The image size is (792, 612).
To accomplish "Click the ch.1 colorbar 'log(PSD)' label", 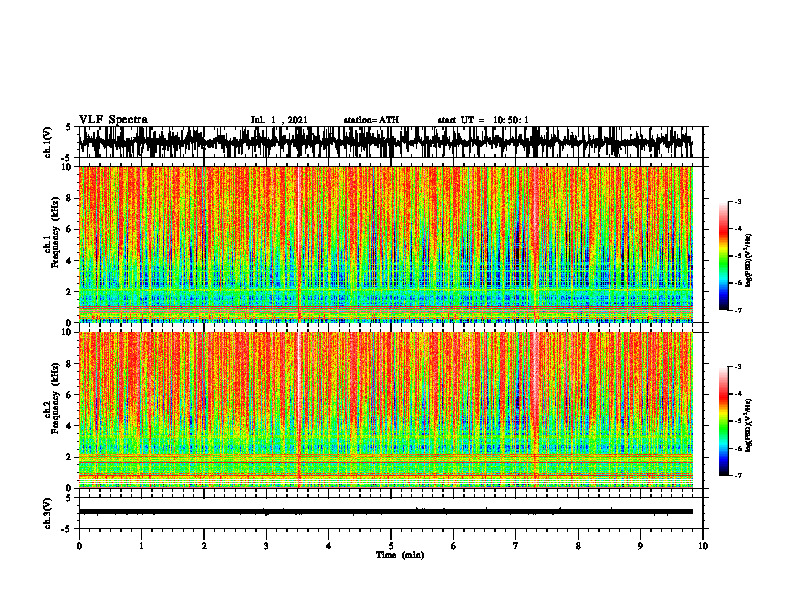I will 749,260.
